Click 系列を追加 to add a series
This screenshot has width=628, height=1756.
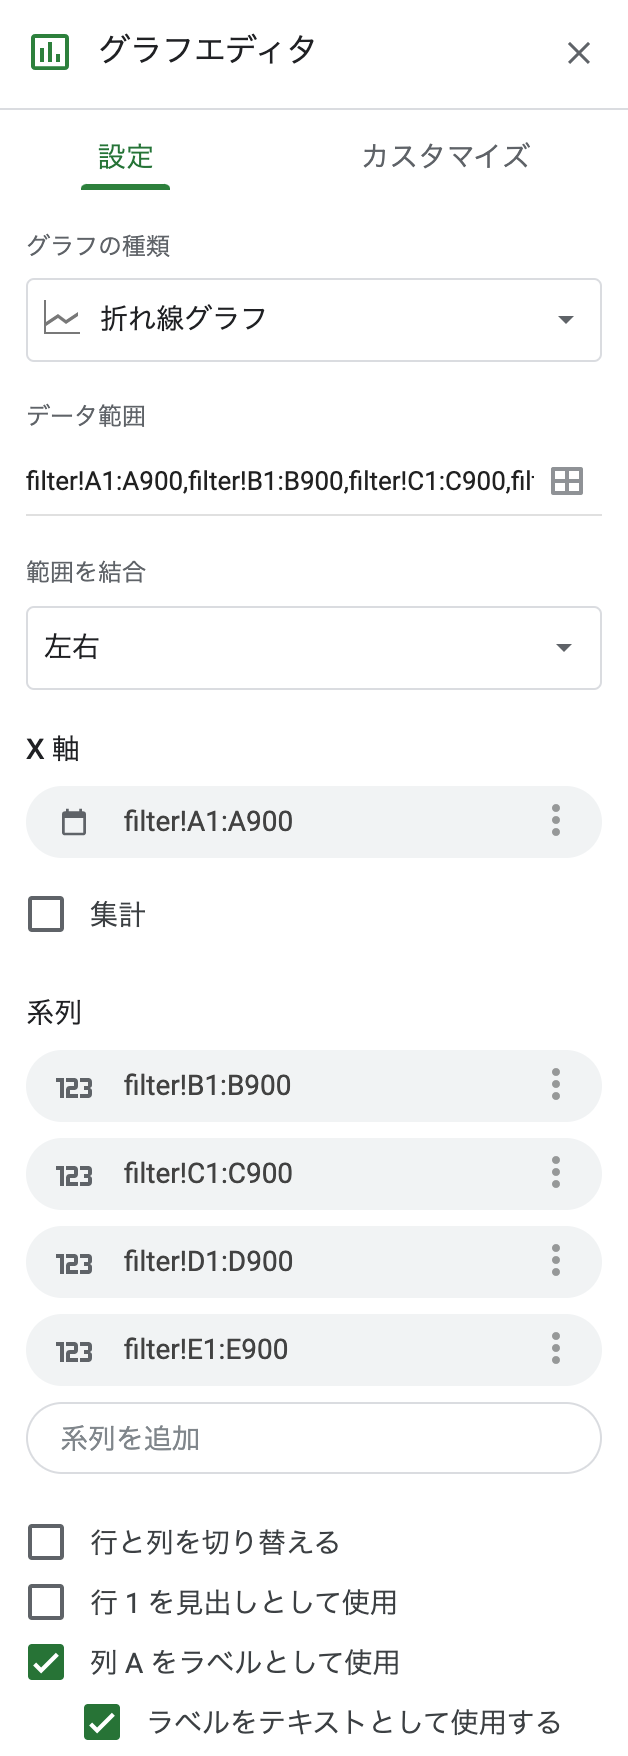tap(314, 1437)
